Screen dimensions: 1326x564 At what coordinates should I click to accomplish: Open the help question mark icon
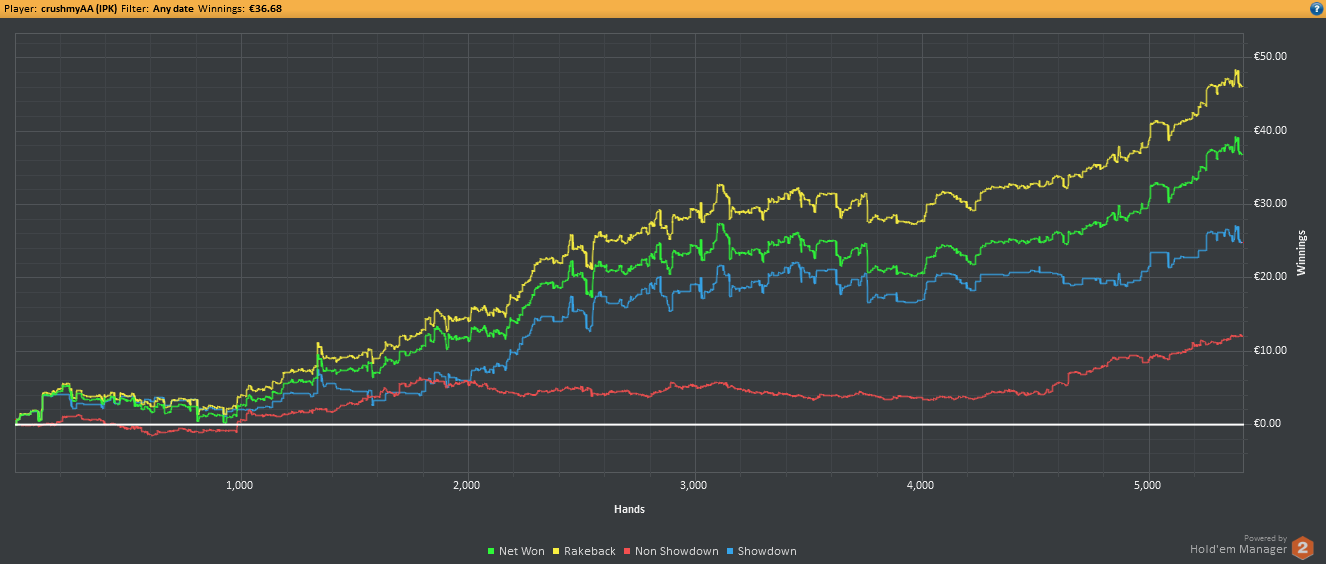pyautogui.click(x=1316, y=8)
